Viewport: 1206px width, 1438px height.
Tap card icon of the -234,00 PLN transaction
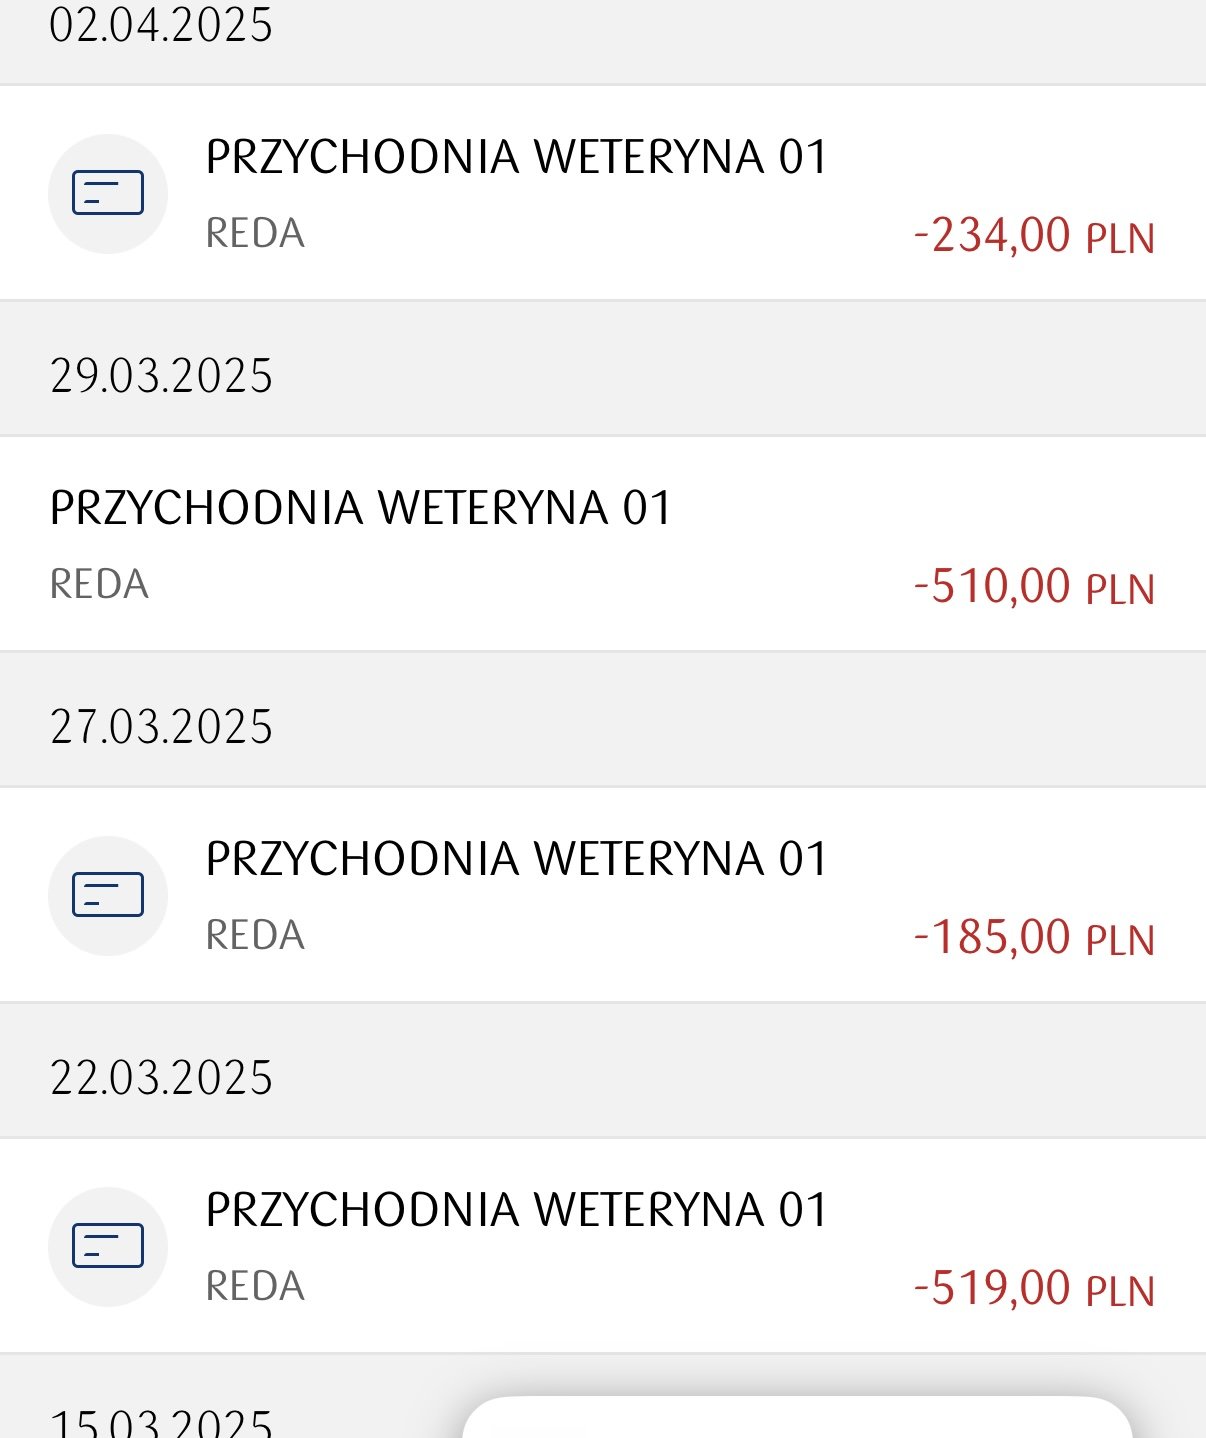108,194
